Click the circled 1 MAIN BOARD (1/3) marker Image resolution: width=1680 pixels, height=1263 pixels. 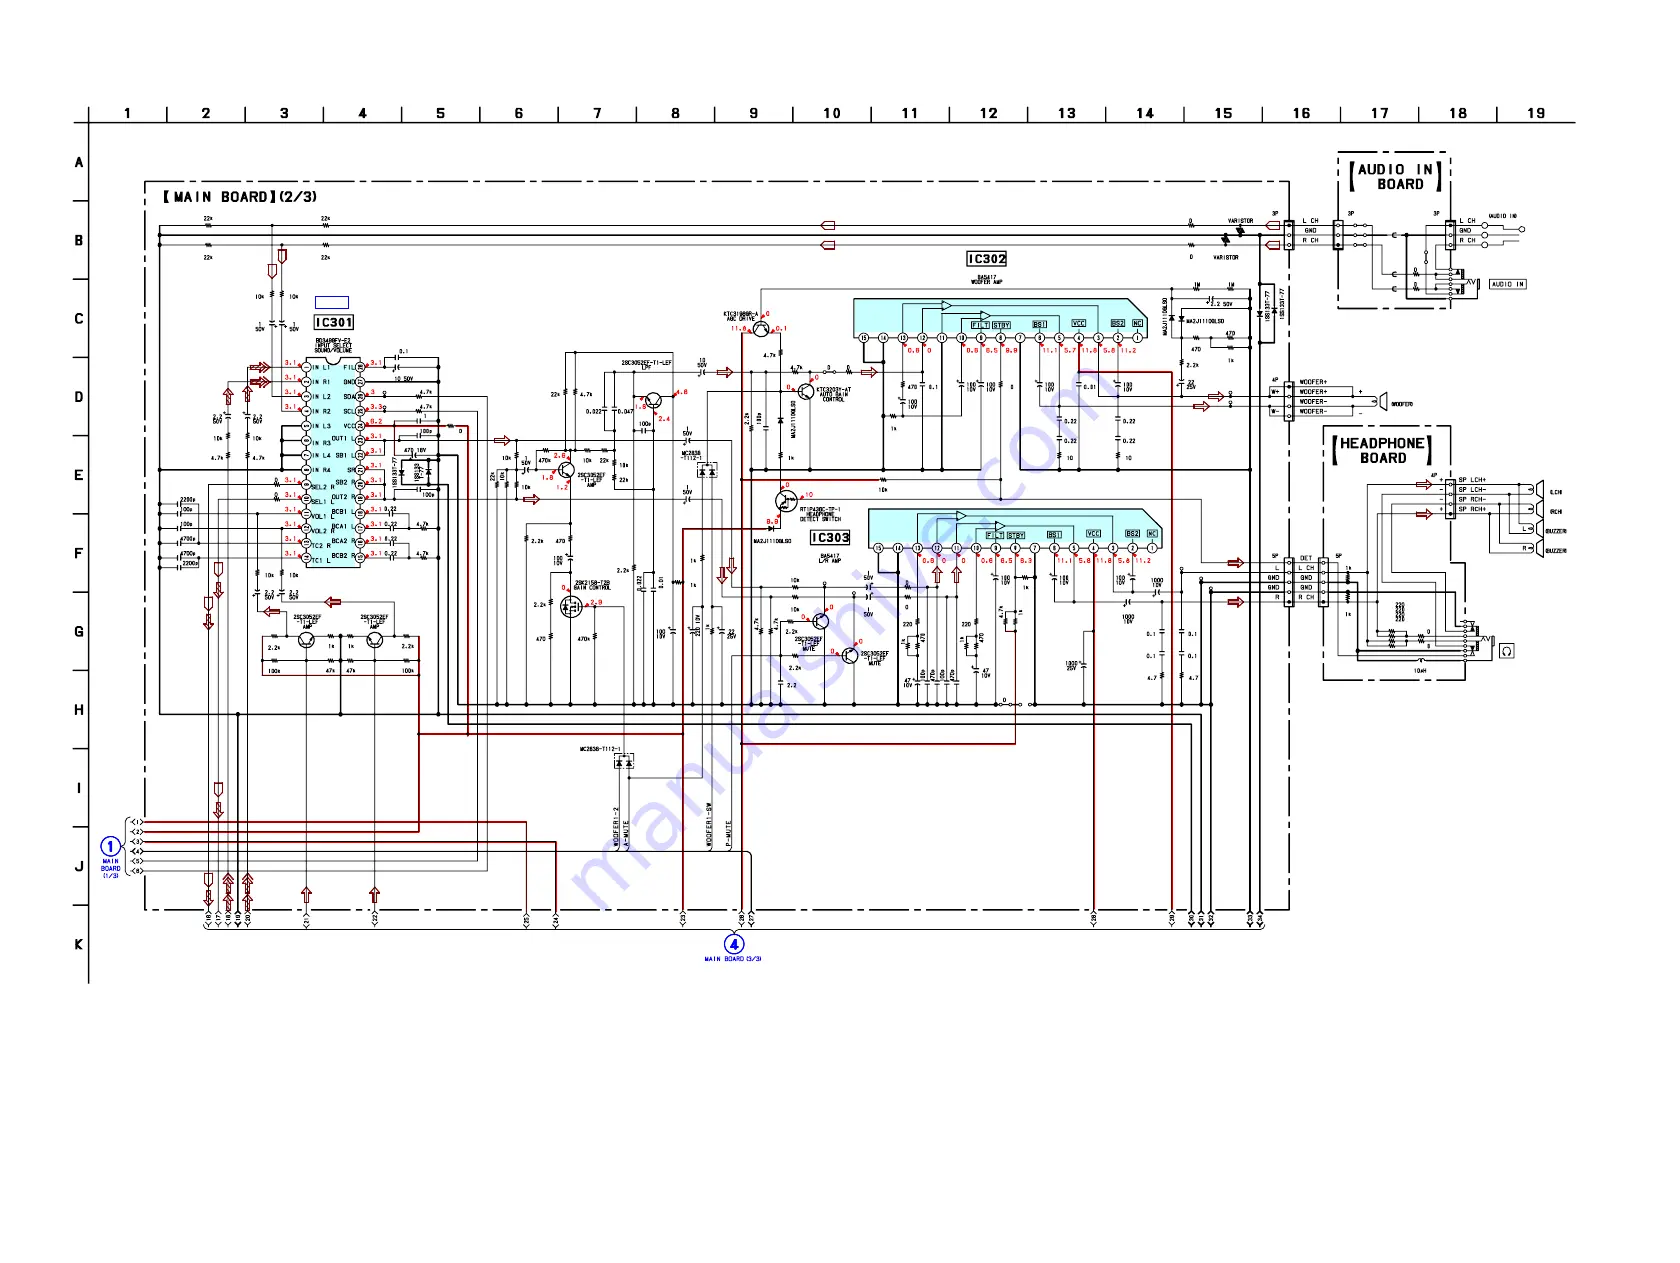(x=110, y=847)
